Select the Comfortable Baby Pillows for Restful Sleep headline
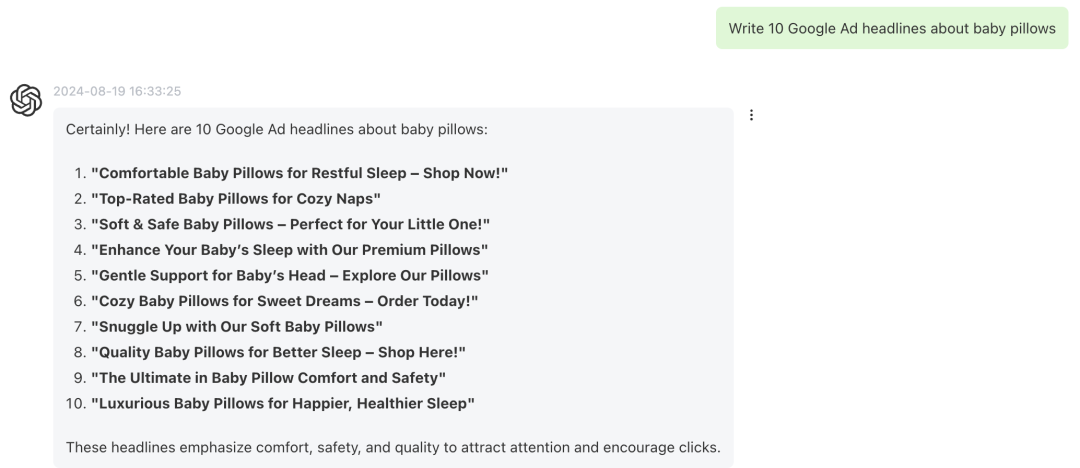The image size is (1080, 468). (x=300, y=173)
